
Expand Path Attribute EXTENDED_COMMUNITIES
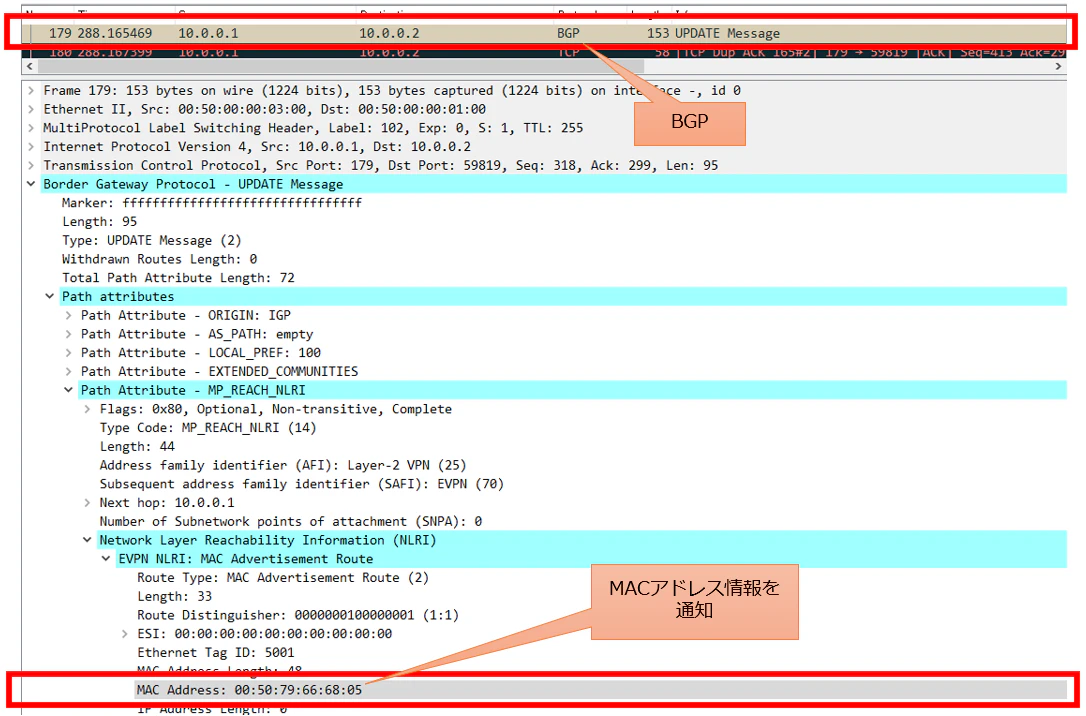[68, 371]
